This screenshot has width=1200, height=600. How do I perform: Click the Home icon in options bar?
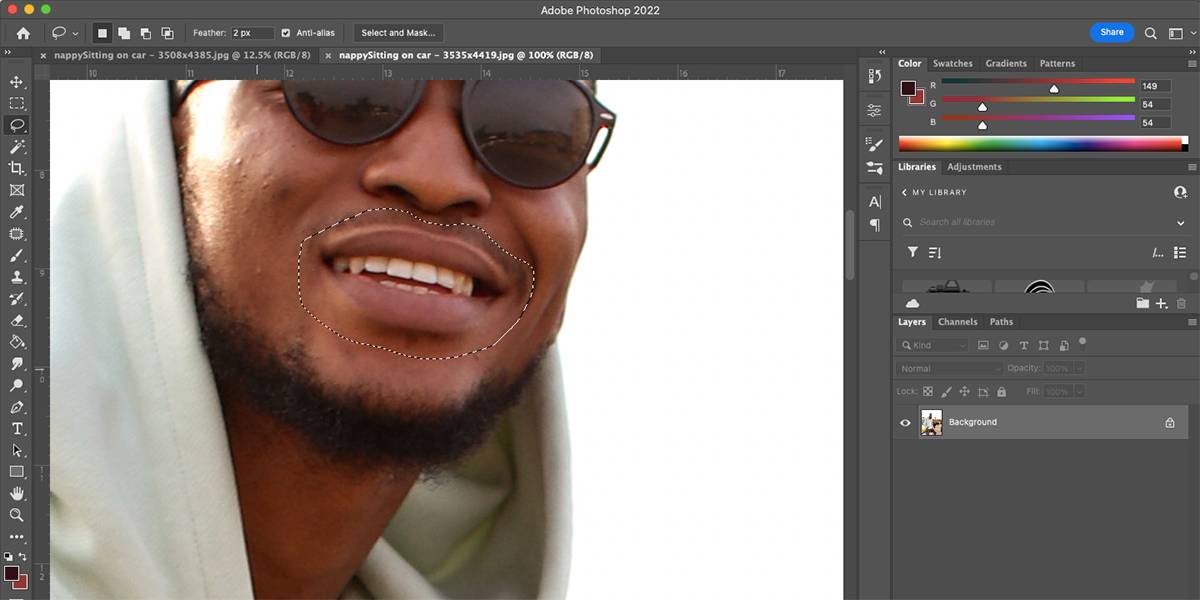(23, 33)
